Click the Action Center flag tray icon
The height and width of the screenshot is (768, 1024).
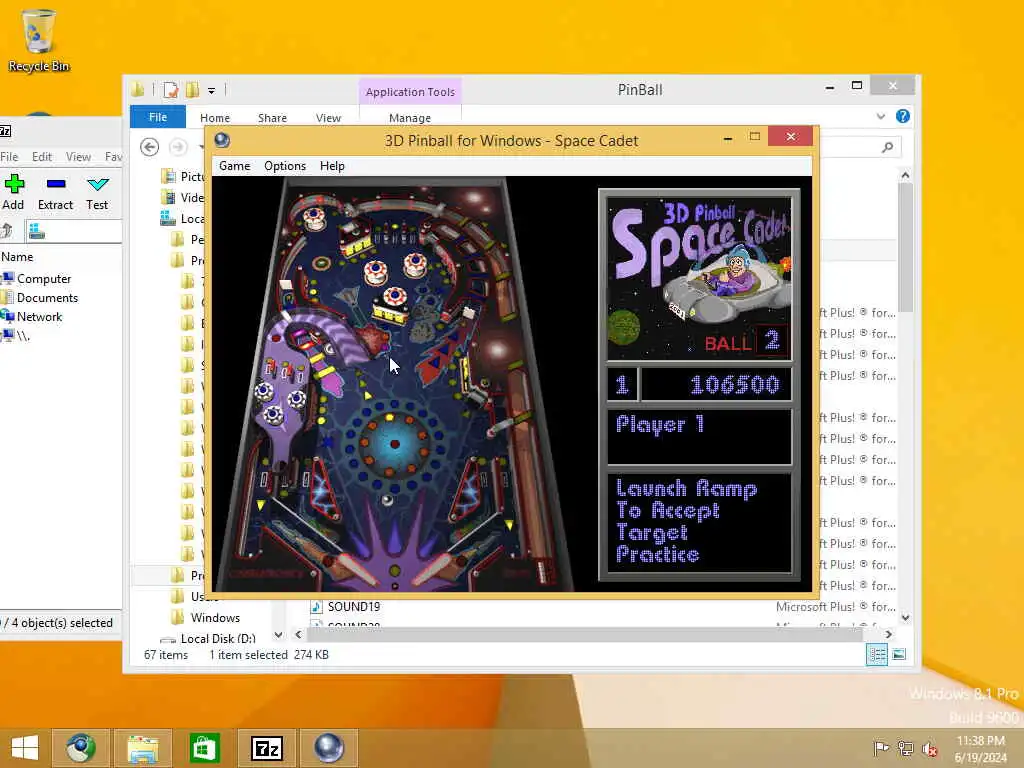coord(881,748)
